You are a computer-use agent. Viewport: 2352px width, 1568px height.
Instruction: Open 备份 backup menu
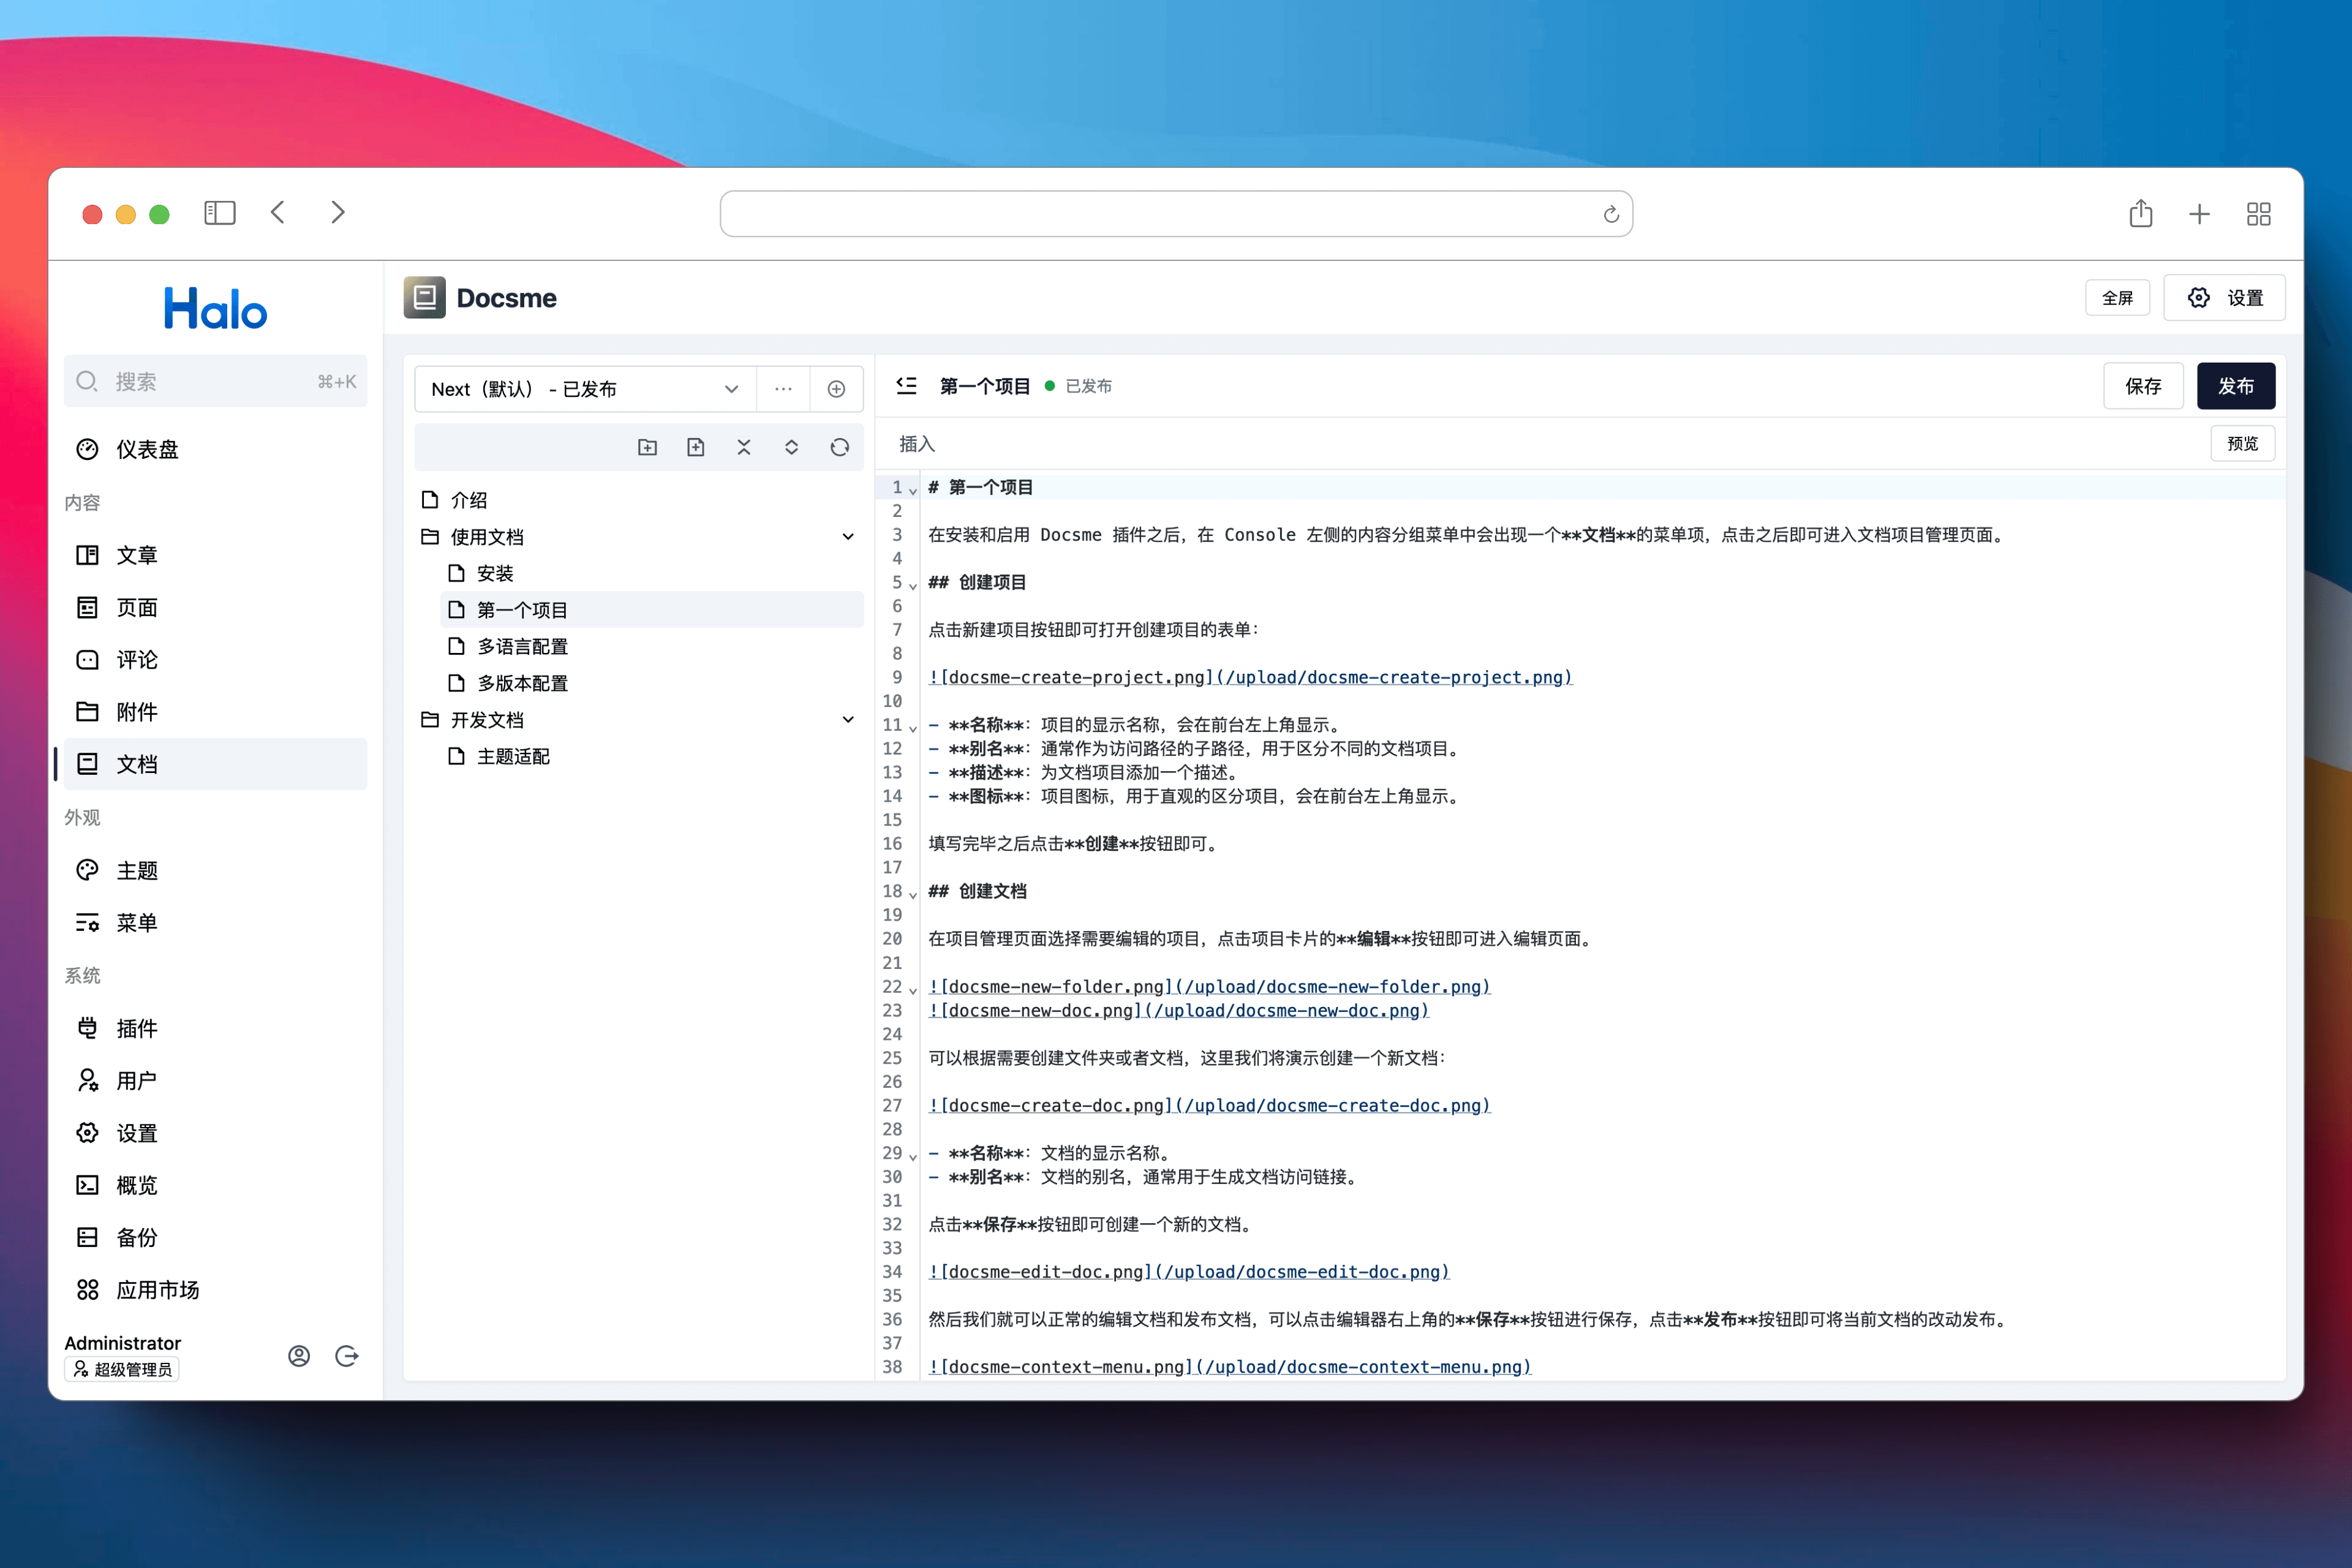click(x=215, y=1238)
